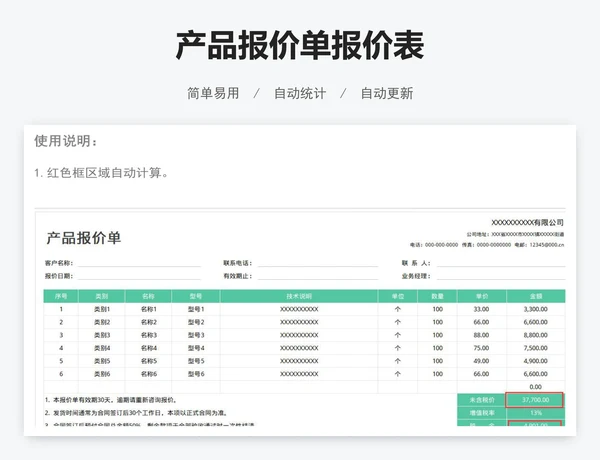
Task: Click the 红色框区域自动计算 instruction line
Action: tap(101, 173)
